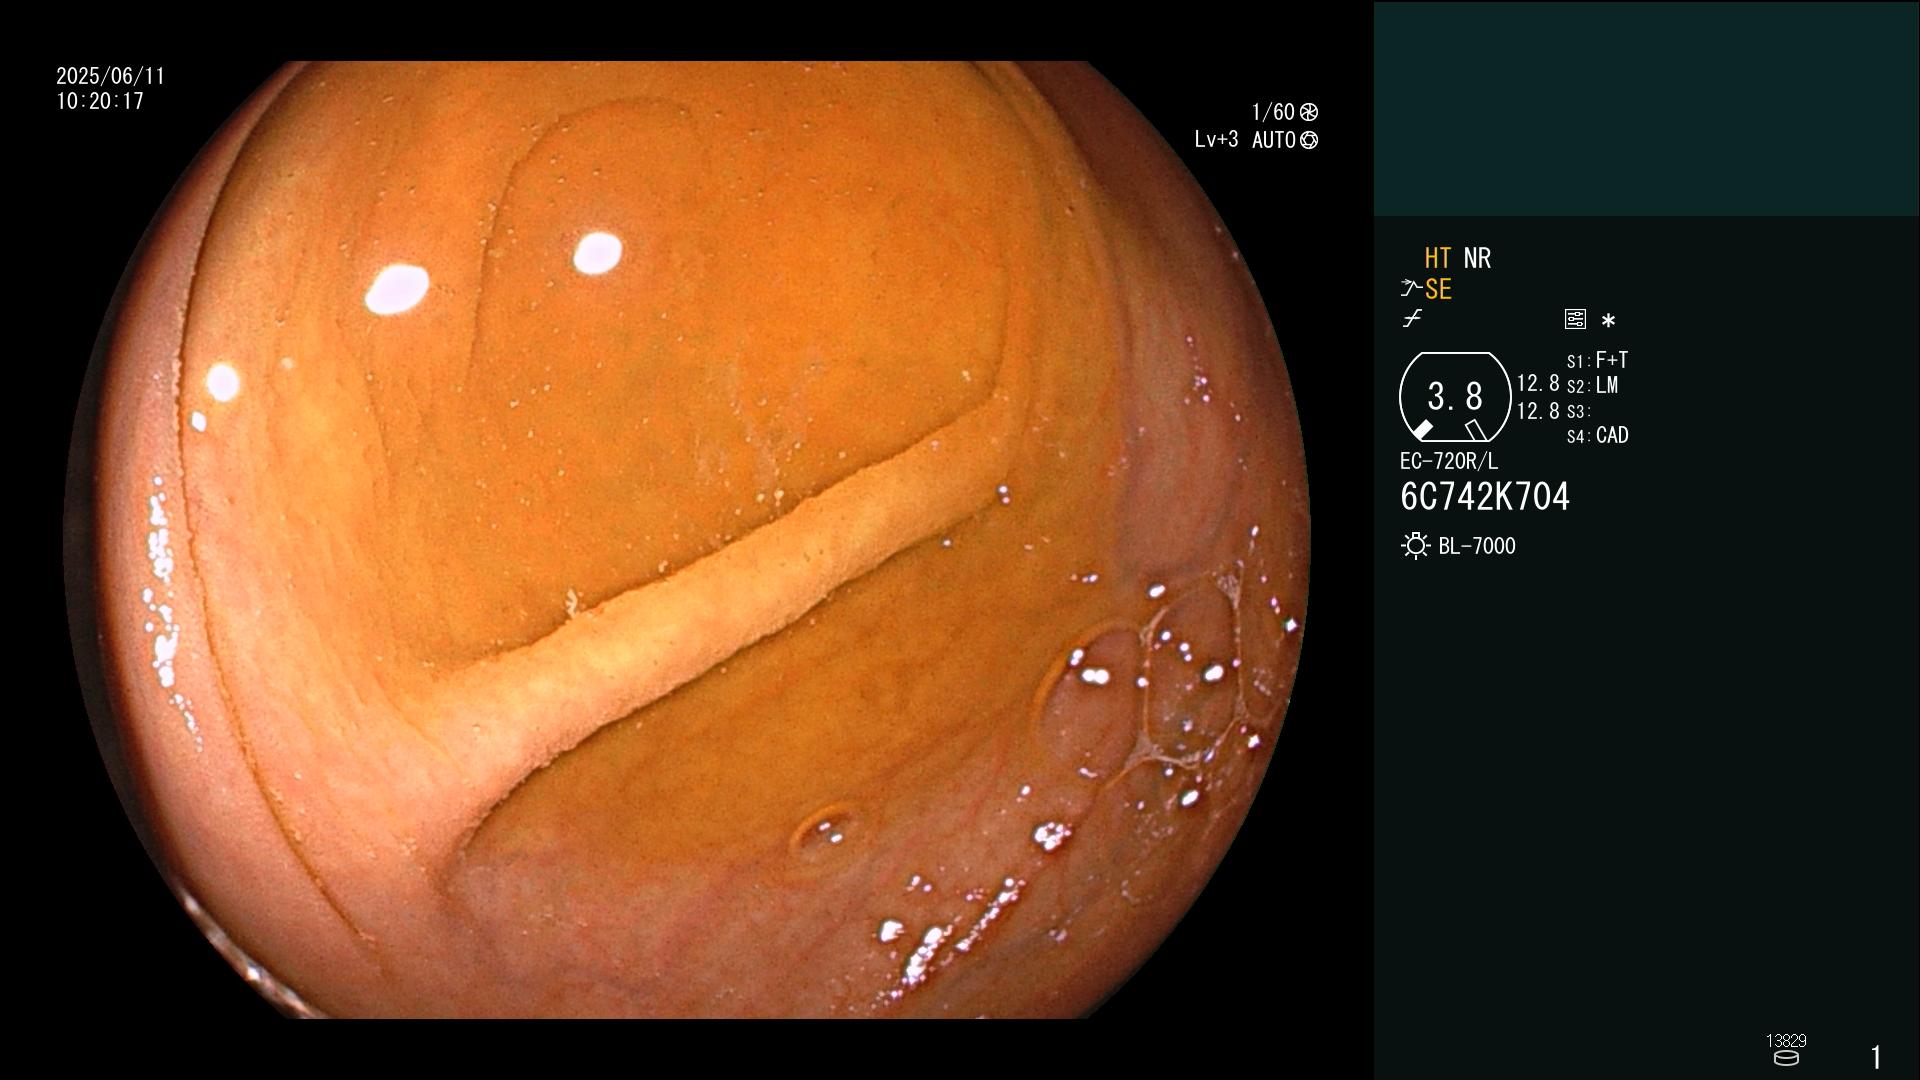Image resolution: width=1920 pixels, height=1080 pixels.
Task: Click the BL-7000 light source label
Action: 1477,546
